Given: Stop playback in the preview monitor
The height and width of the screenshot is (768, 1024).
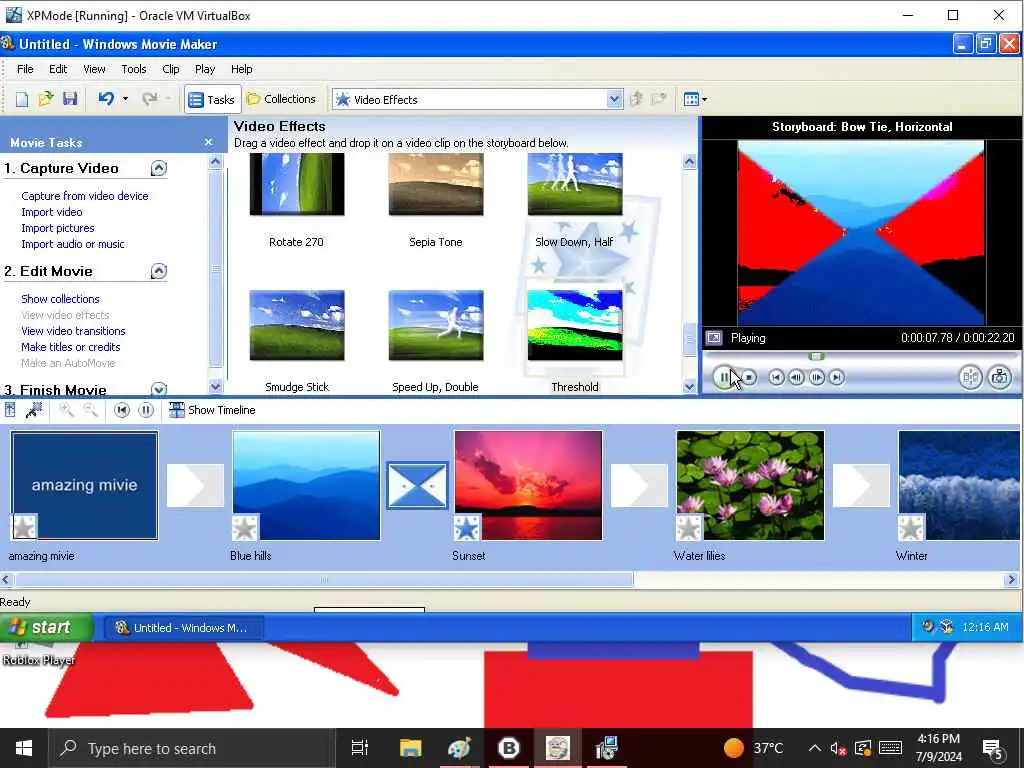Looking at the screenshot, I should [750, 377].
